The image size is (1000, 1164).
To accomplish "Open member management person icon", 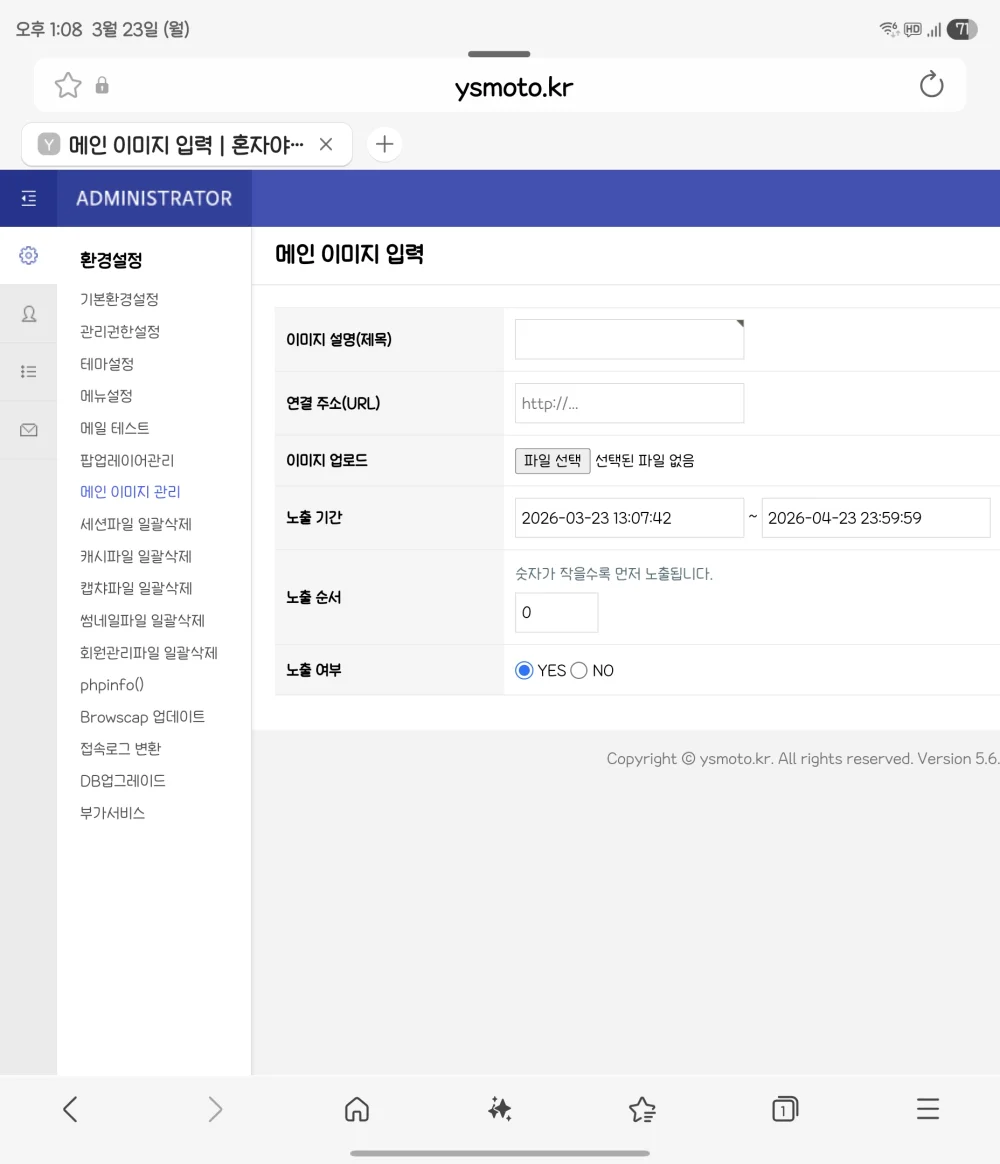I will pyautogui.click(x=28, y=314).
